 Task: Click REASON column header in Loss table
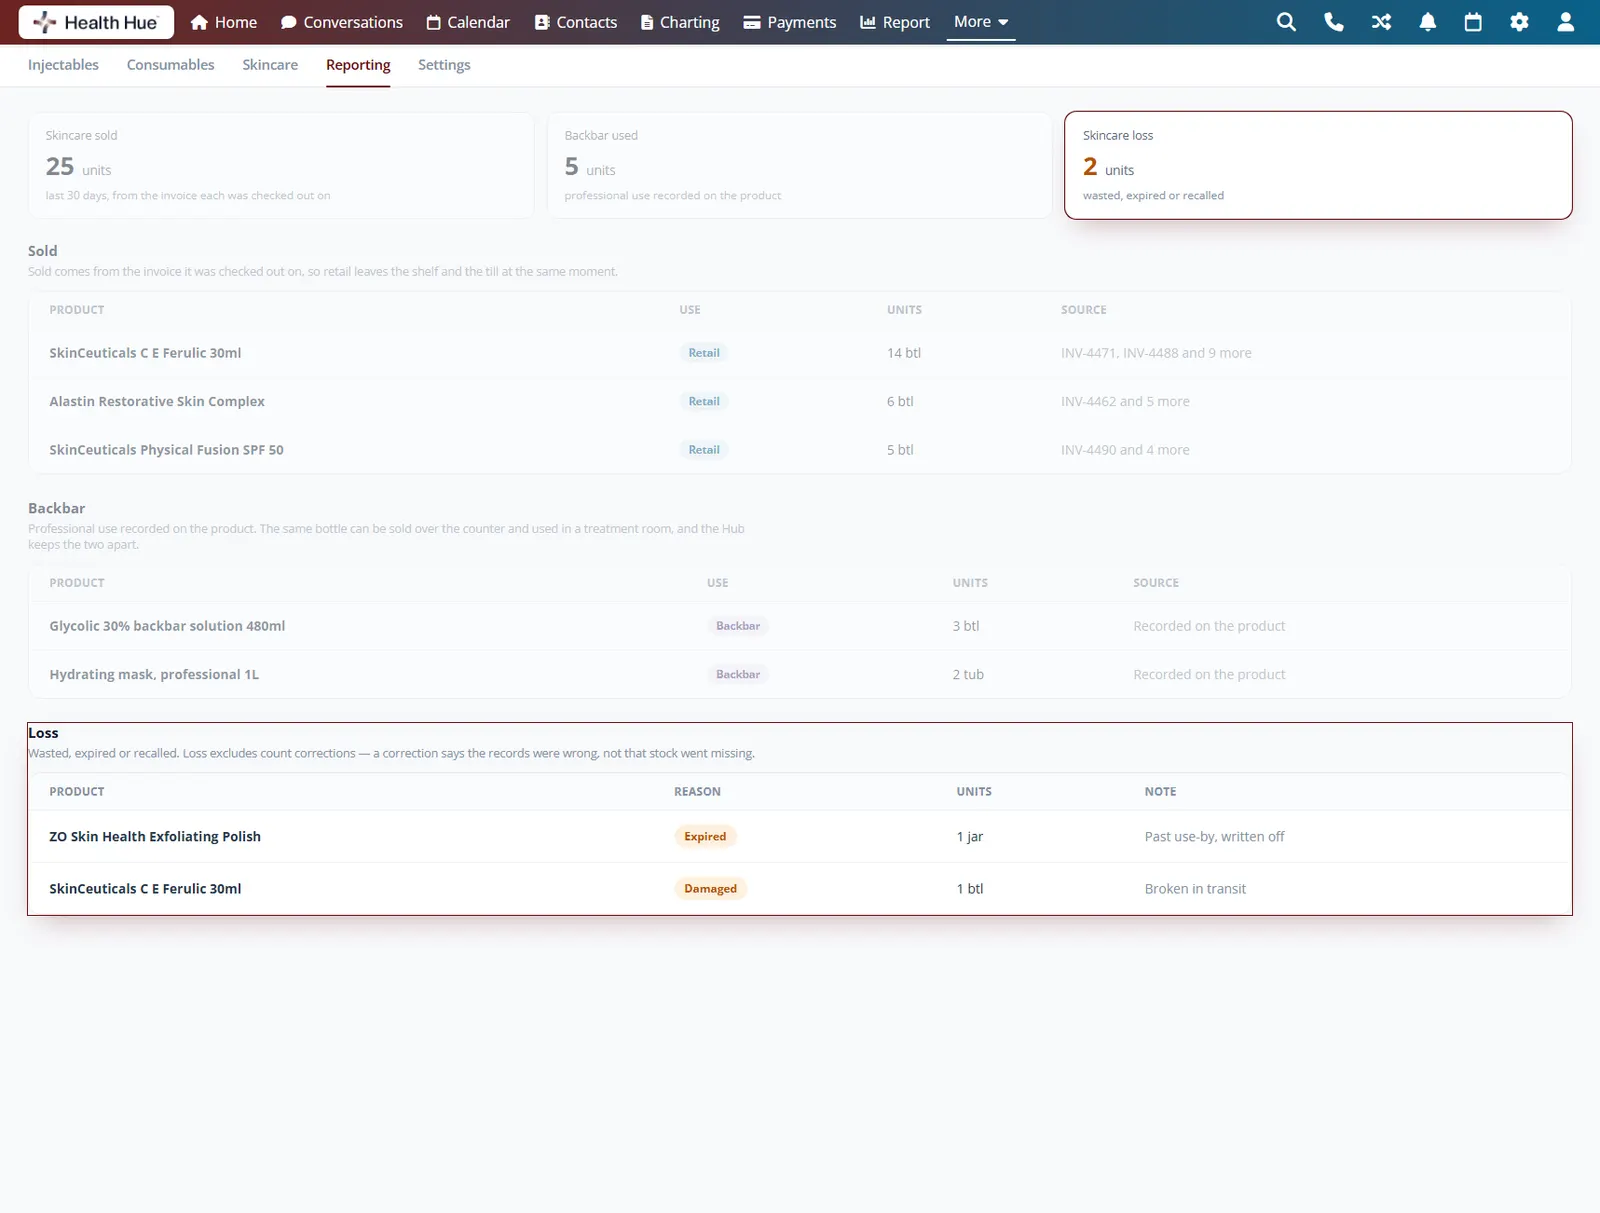pyautogui.click(x=697, y=792)
